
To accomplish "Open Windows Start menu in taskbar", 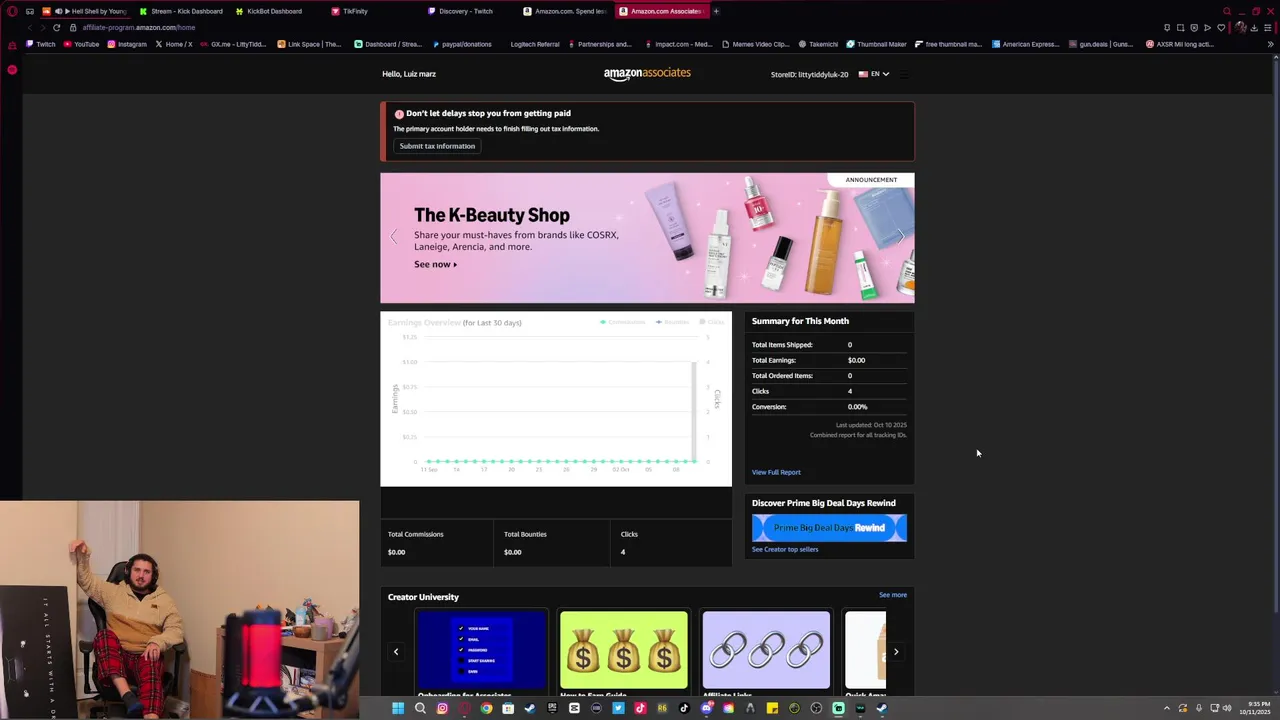I will [x=398, y=708].
